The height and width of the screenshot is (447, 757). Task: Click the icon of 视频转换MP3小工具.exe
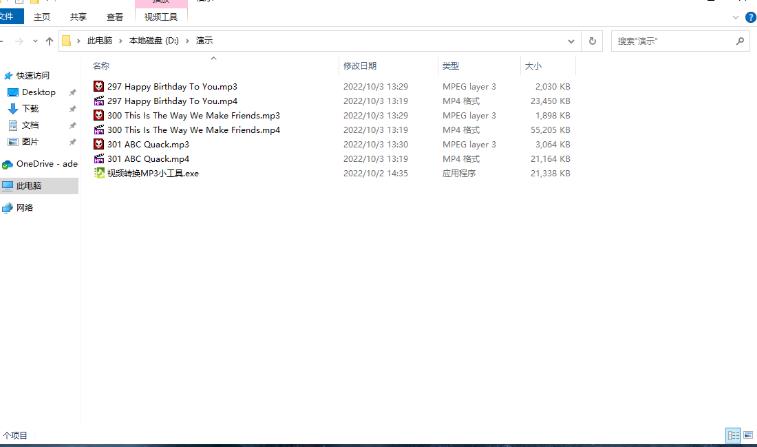click(98, 173)
